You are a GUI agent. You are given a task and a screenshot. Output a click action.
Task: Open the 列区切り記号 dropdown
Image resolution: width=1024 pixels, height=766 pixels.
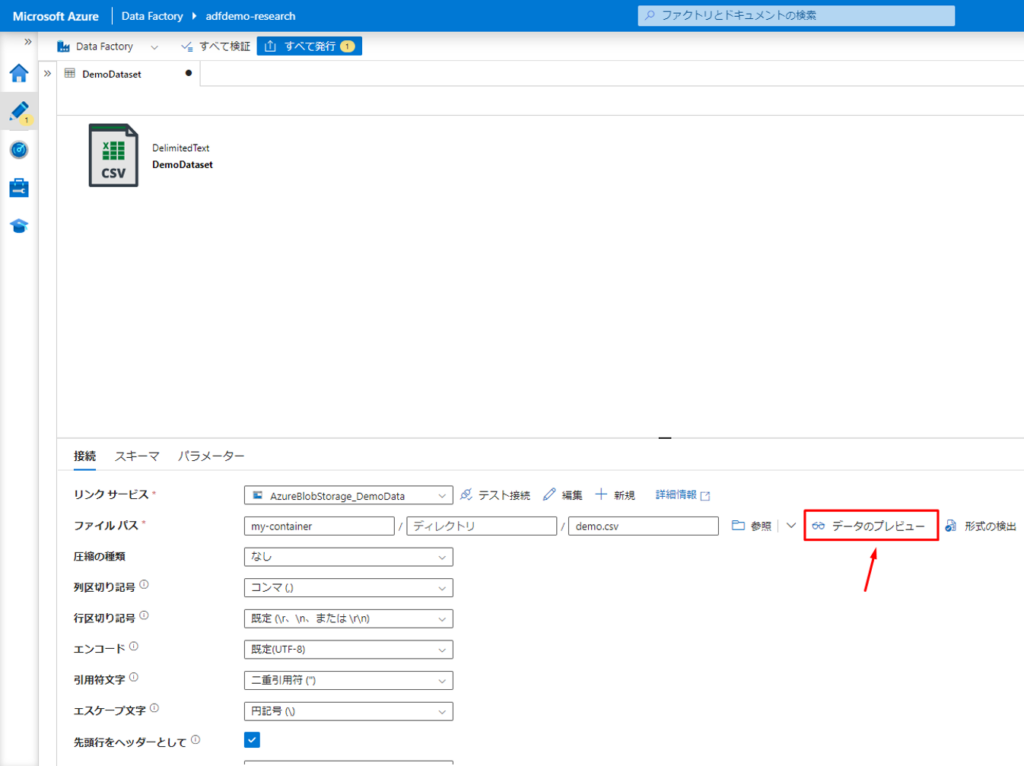pyautogui.click(x=348, y=588)
